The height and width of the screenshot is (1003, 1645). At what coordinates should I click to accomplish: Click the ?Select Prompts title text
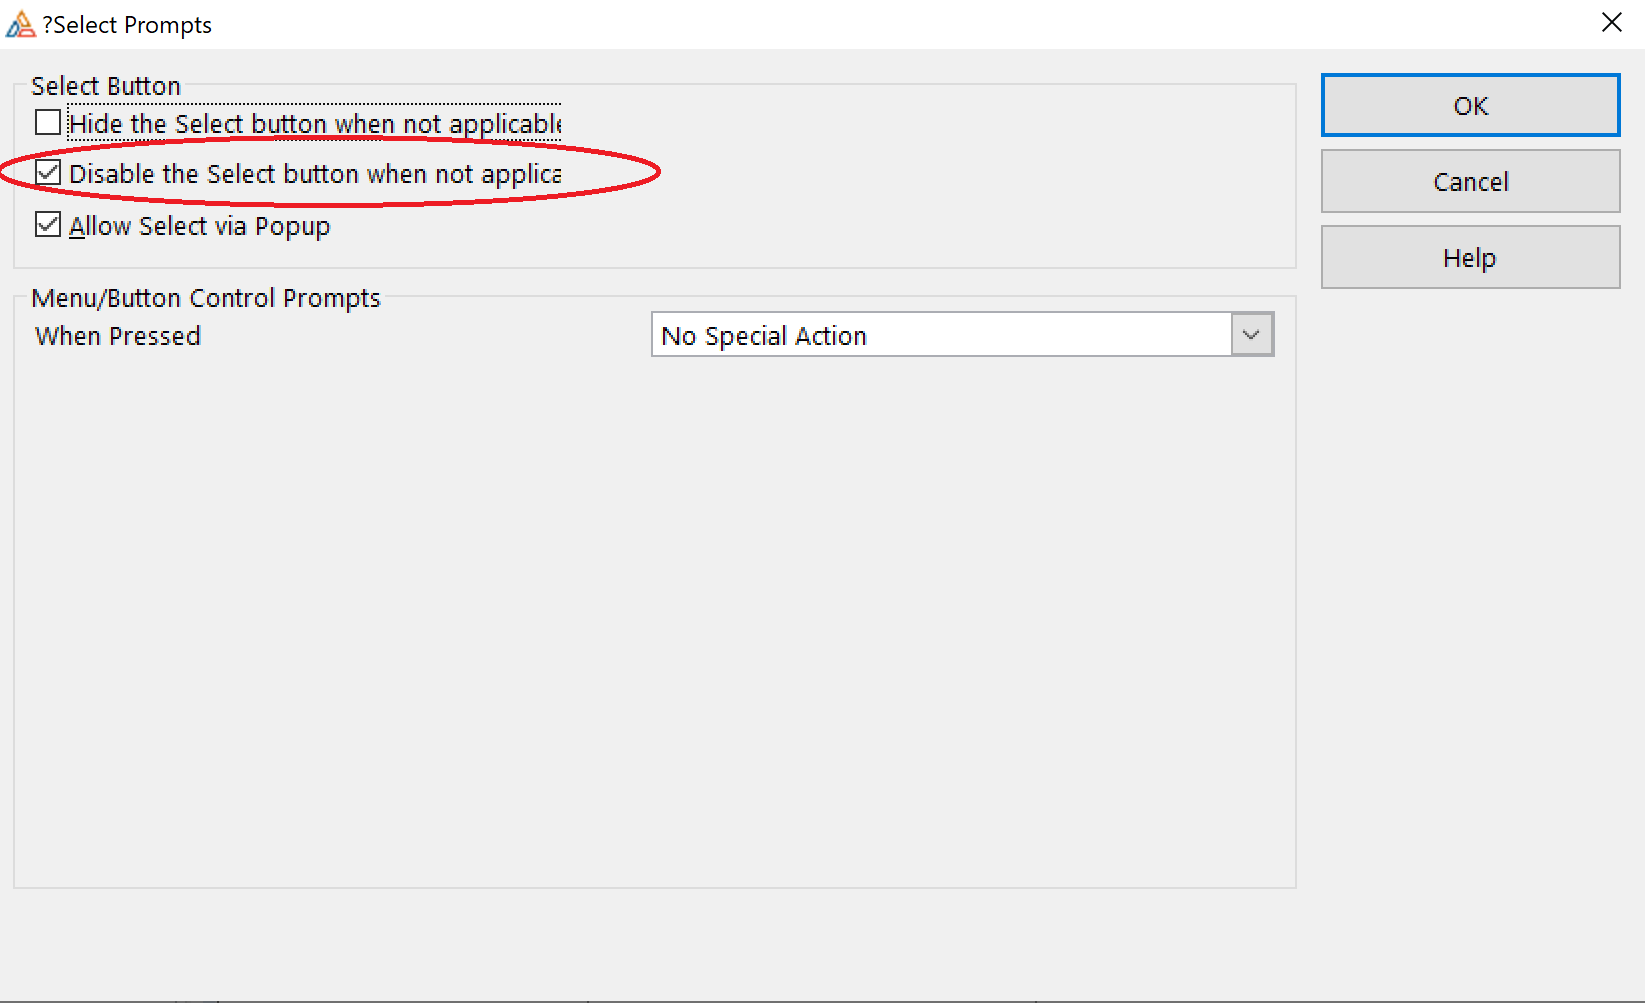tap(127, 25)
